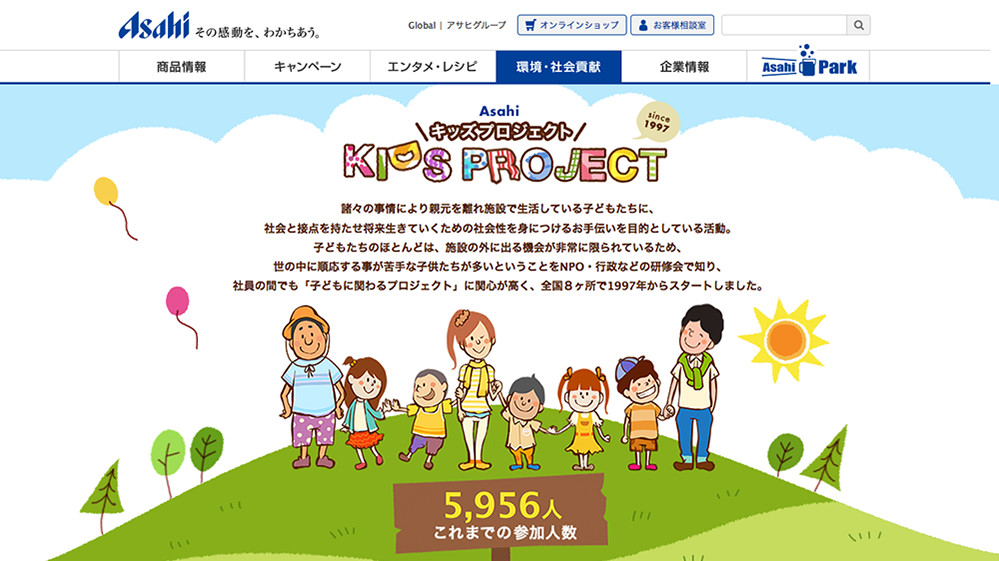Select the エンタメ・レシピ tab
The height and width of the screenshot is (561, 999).
click(x=433, y=67)
